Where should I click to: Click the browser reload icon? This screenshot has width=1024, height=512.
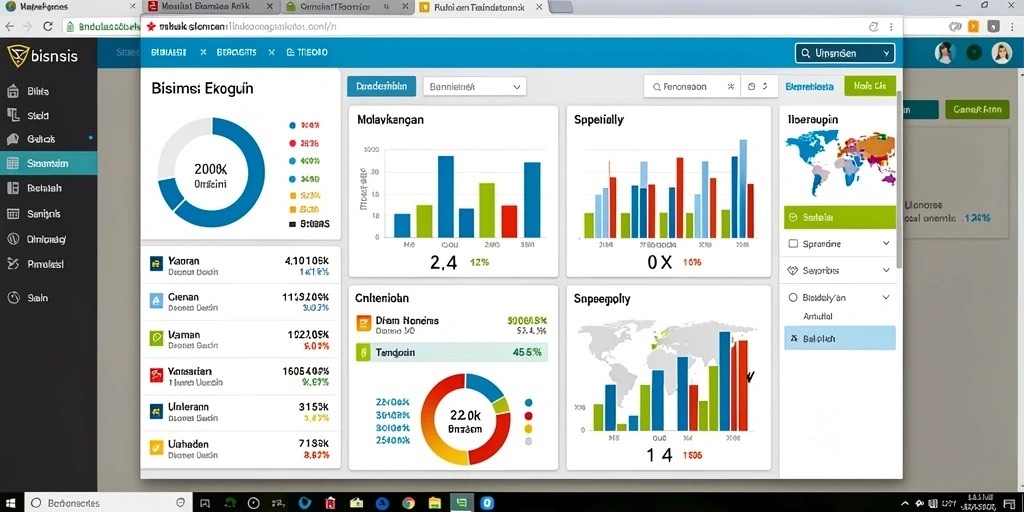(x=48, y=27)
